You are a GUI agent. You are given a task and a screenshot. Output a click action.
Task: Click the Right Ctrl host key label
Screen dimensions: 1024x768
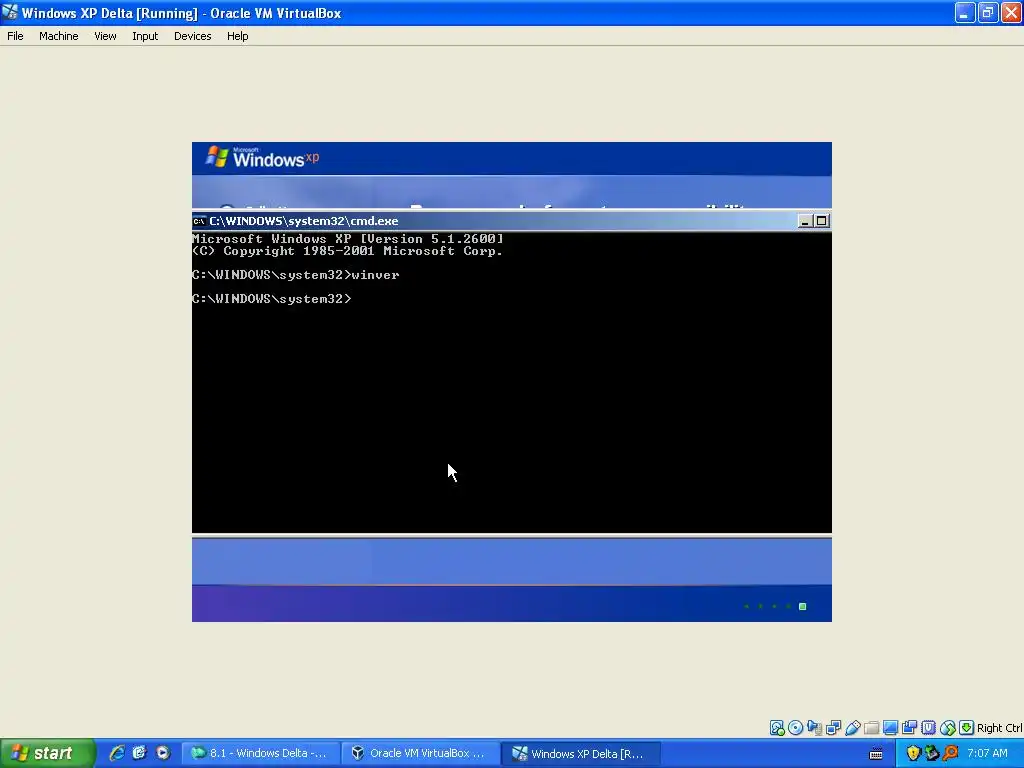tap(1000, 728)
